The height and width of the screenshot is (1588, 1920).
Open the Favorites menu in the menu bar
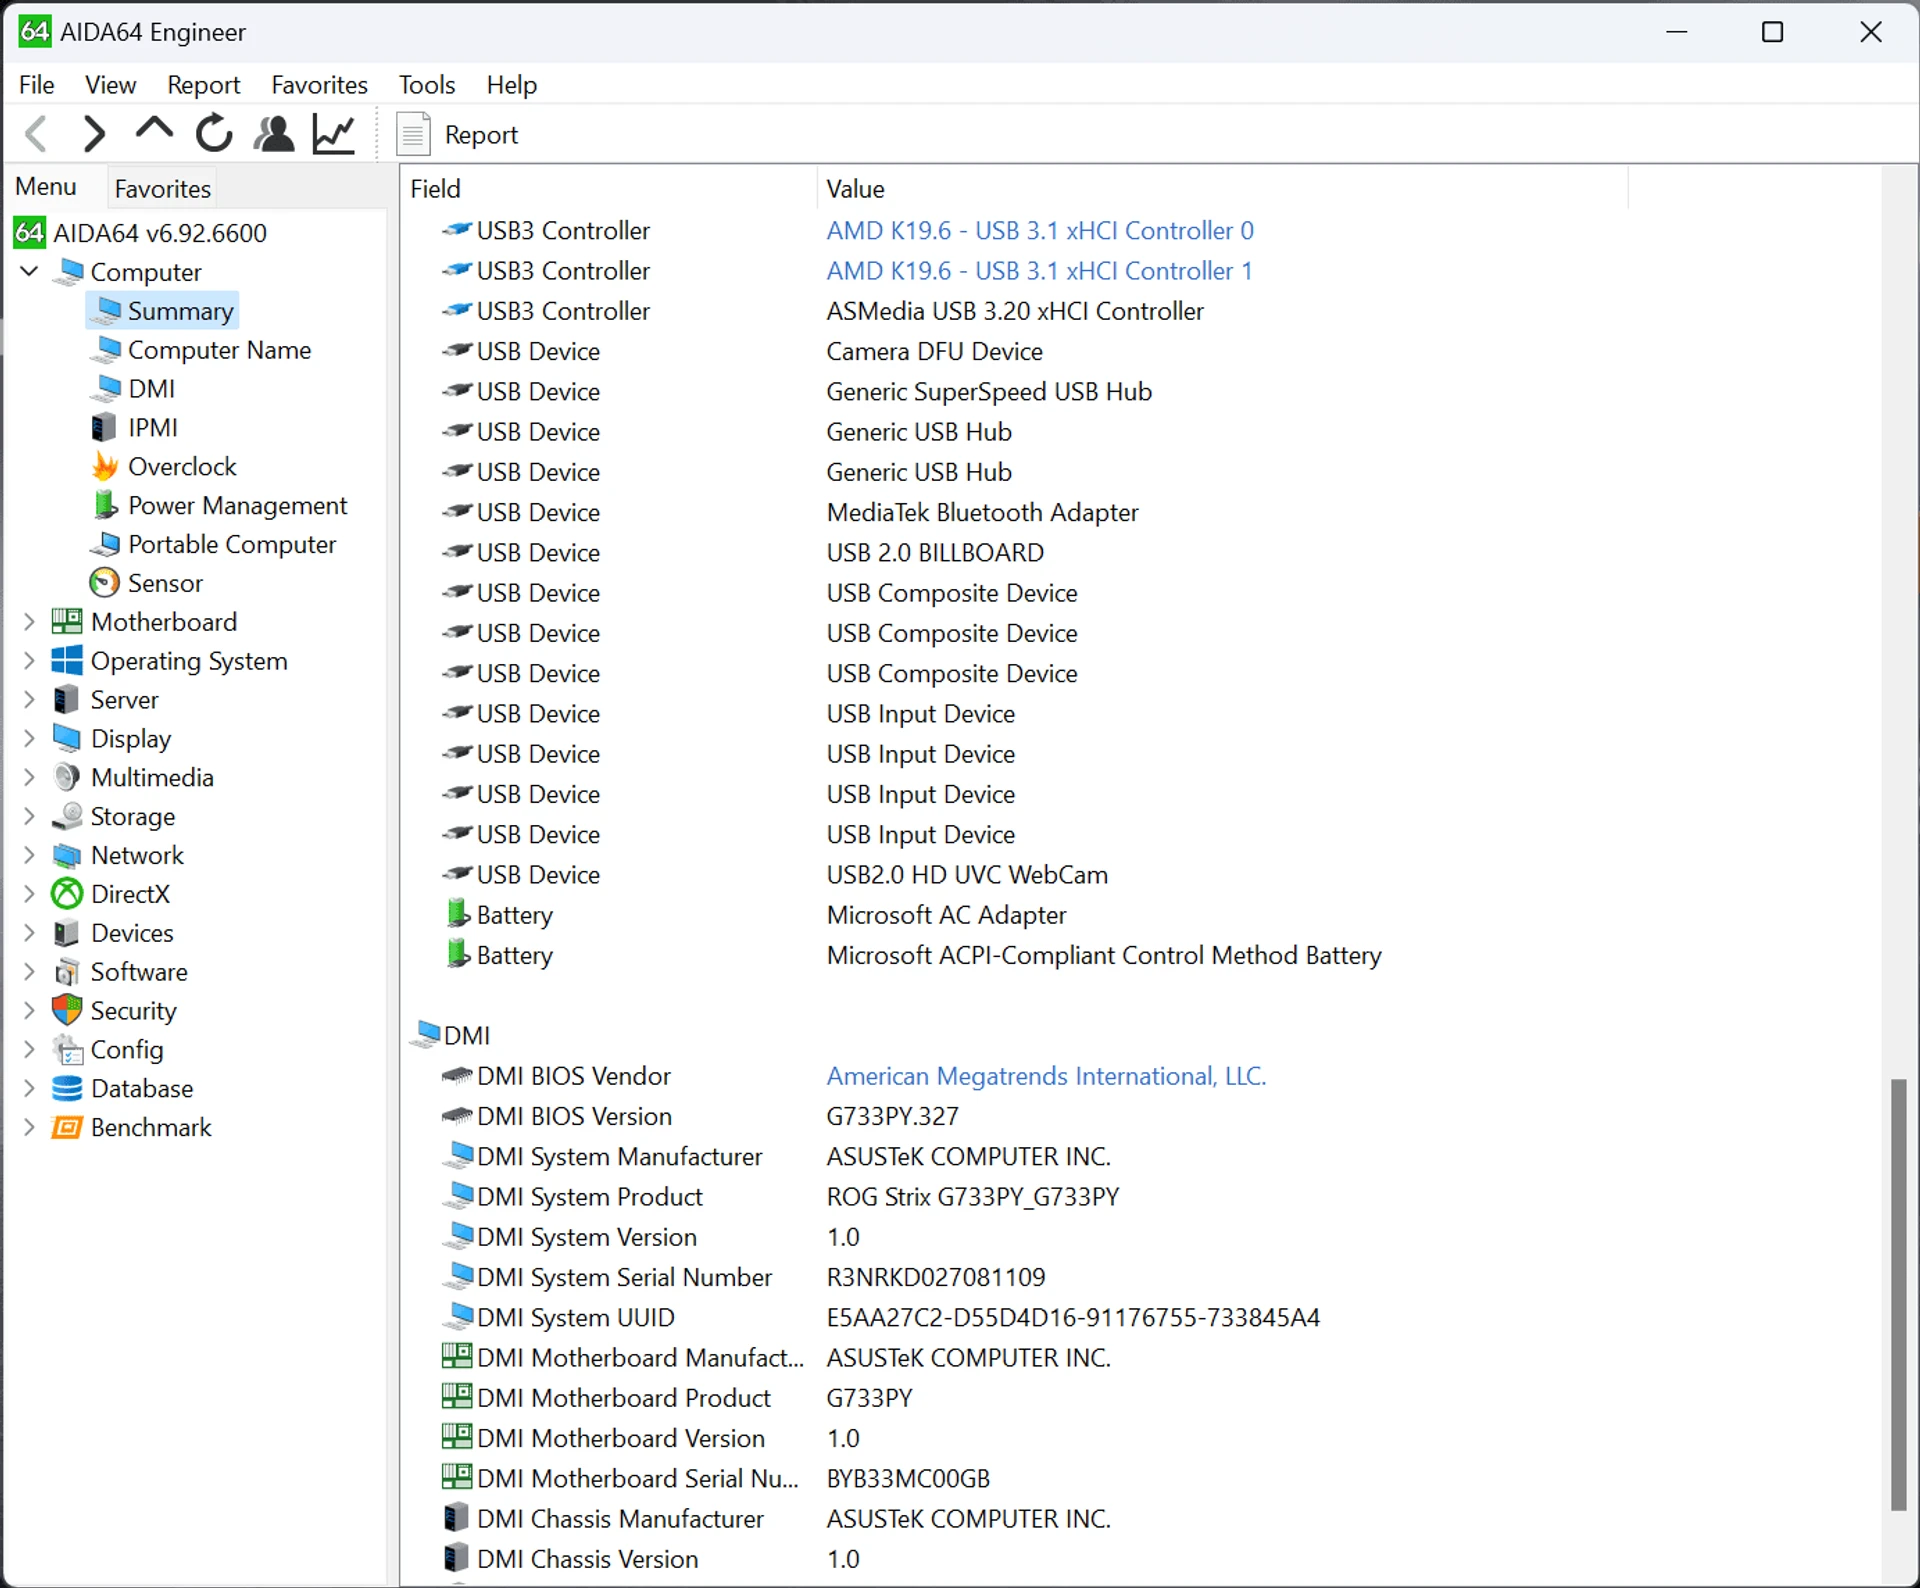319,85
